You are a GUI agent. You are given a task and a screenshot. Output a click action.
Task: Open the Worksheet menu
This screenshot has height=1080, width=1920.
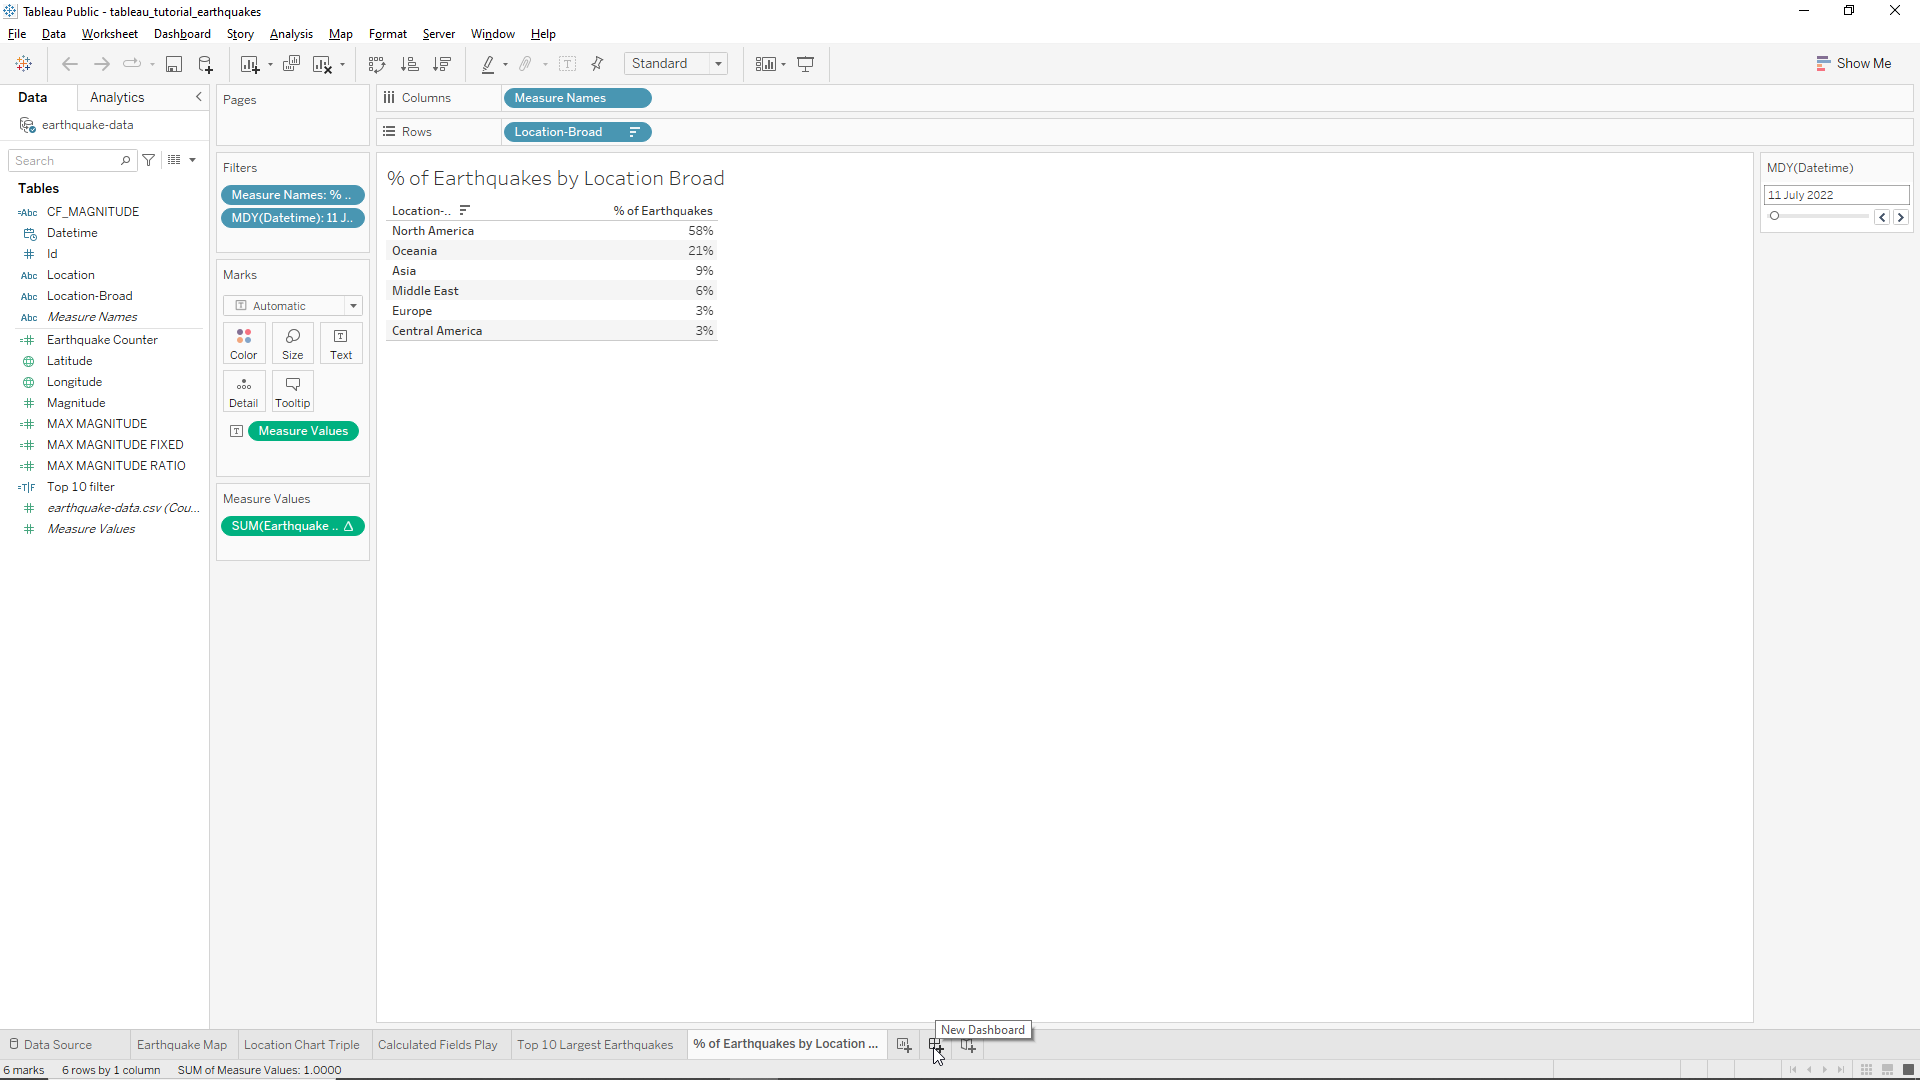pos(110,34)
